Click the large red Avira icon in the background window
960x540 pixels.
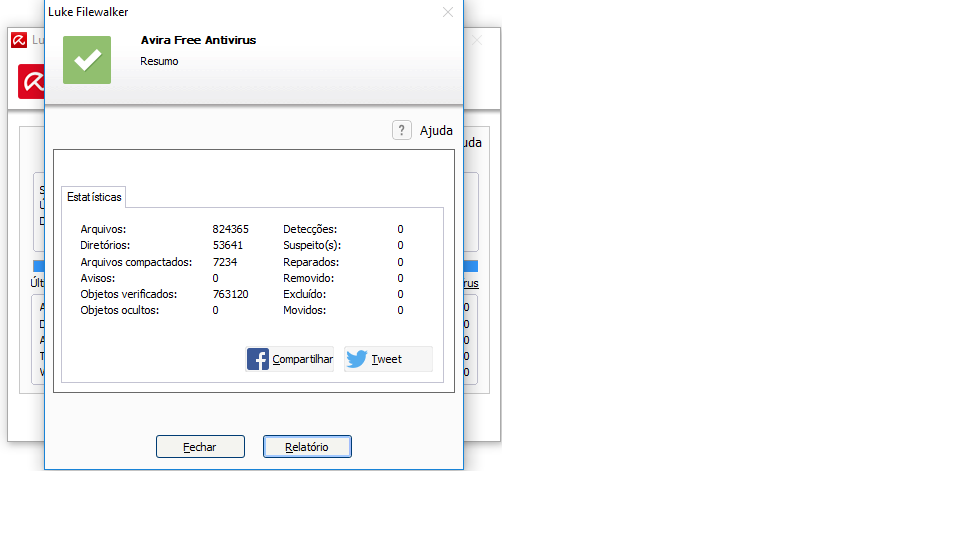(x=31, y=81)
